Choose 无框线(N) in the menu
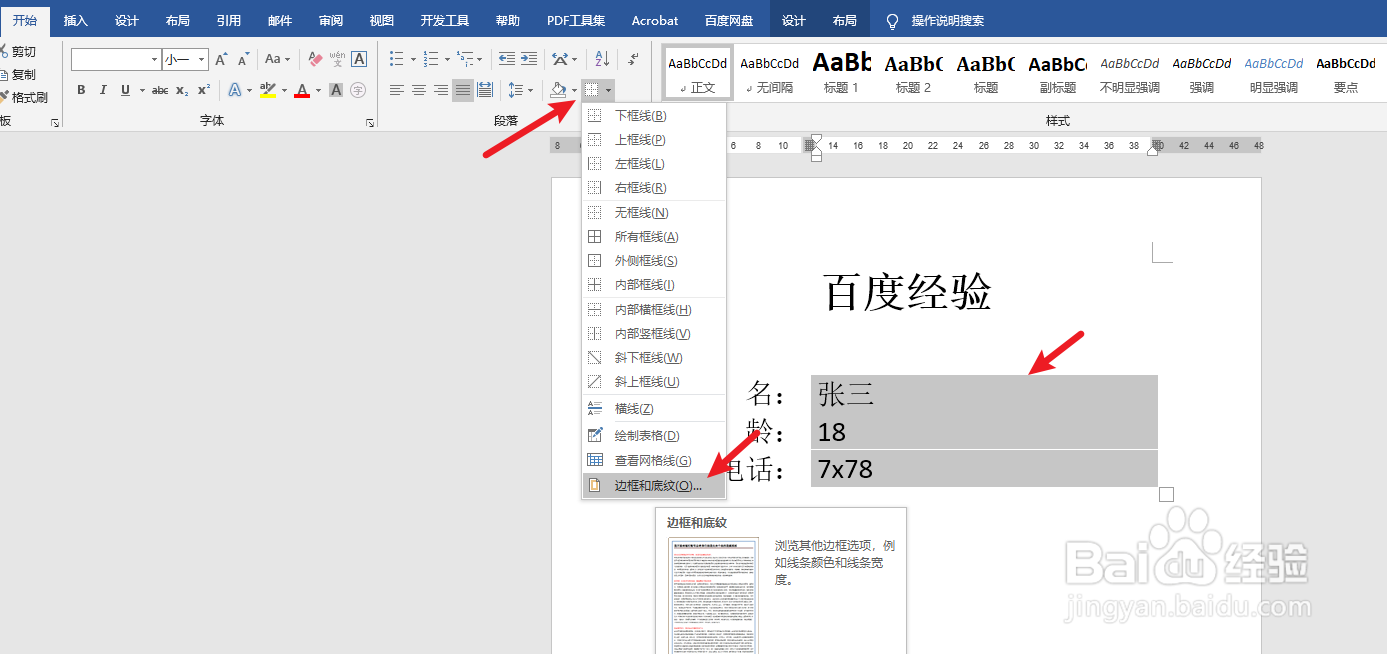Viewport: 1387px width, 654px height. coord(654,213)
